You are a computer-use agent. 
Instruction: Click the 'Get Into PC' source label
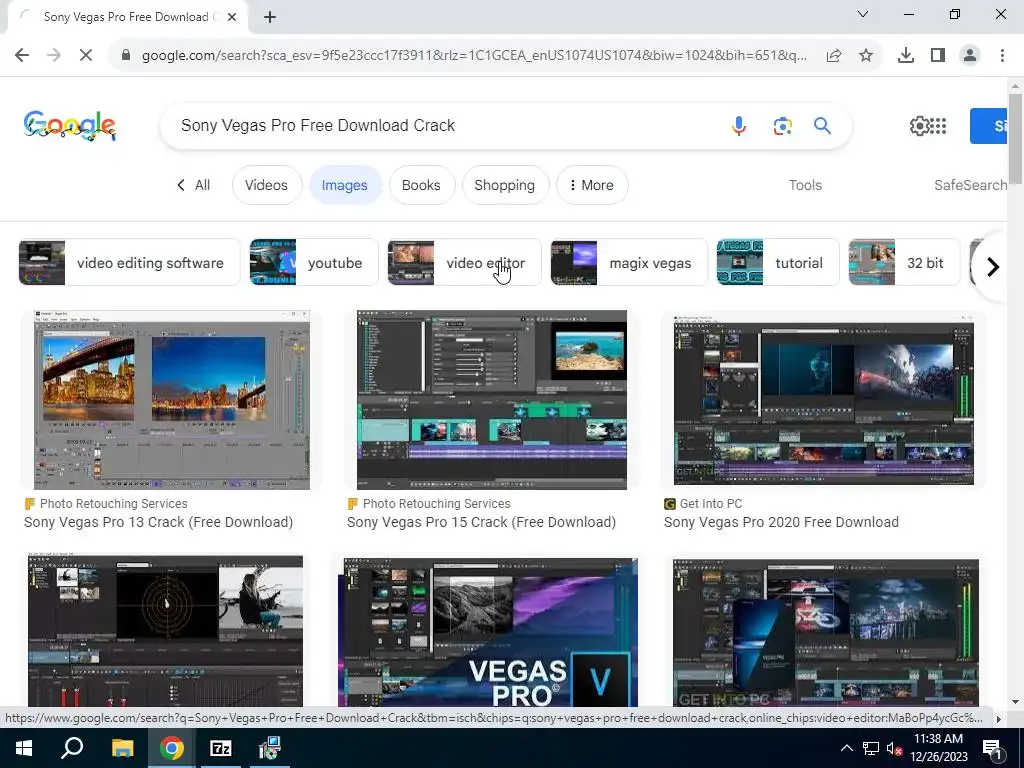pos(711,504)
